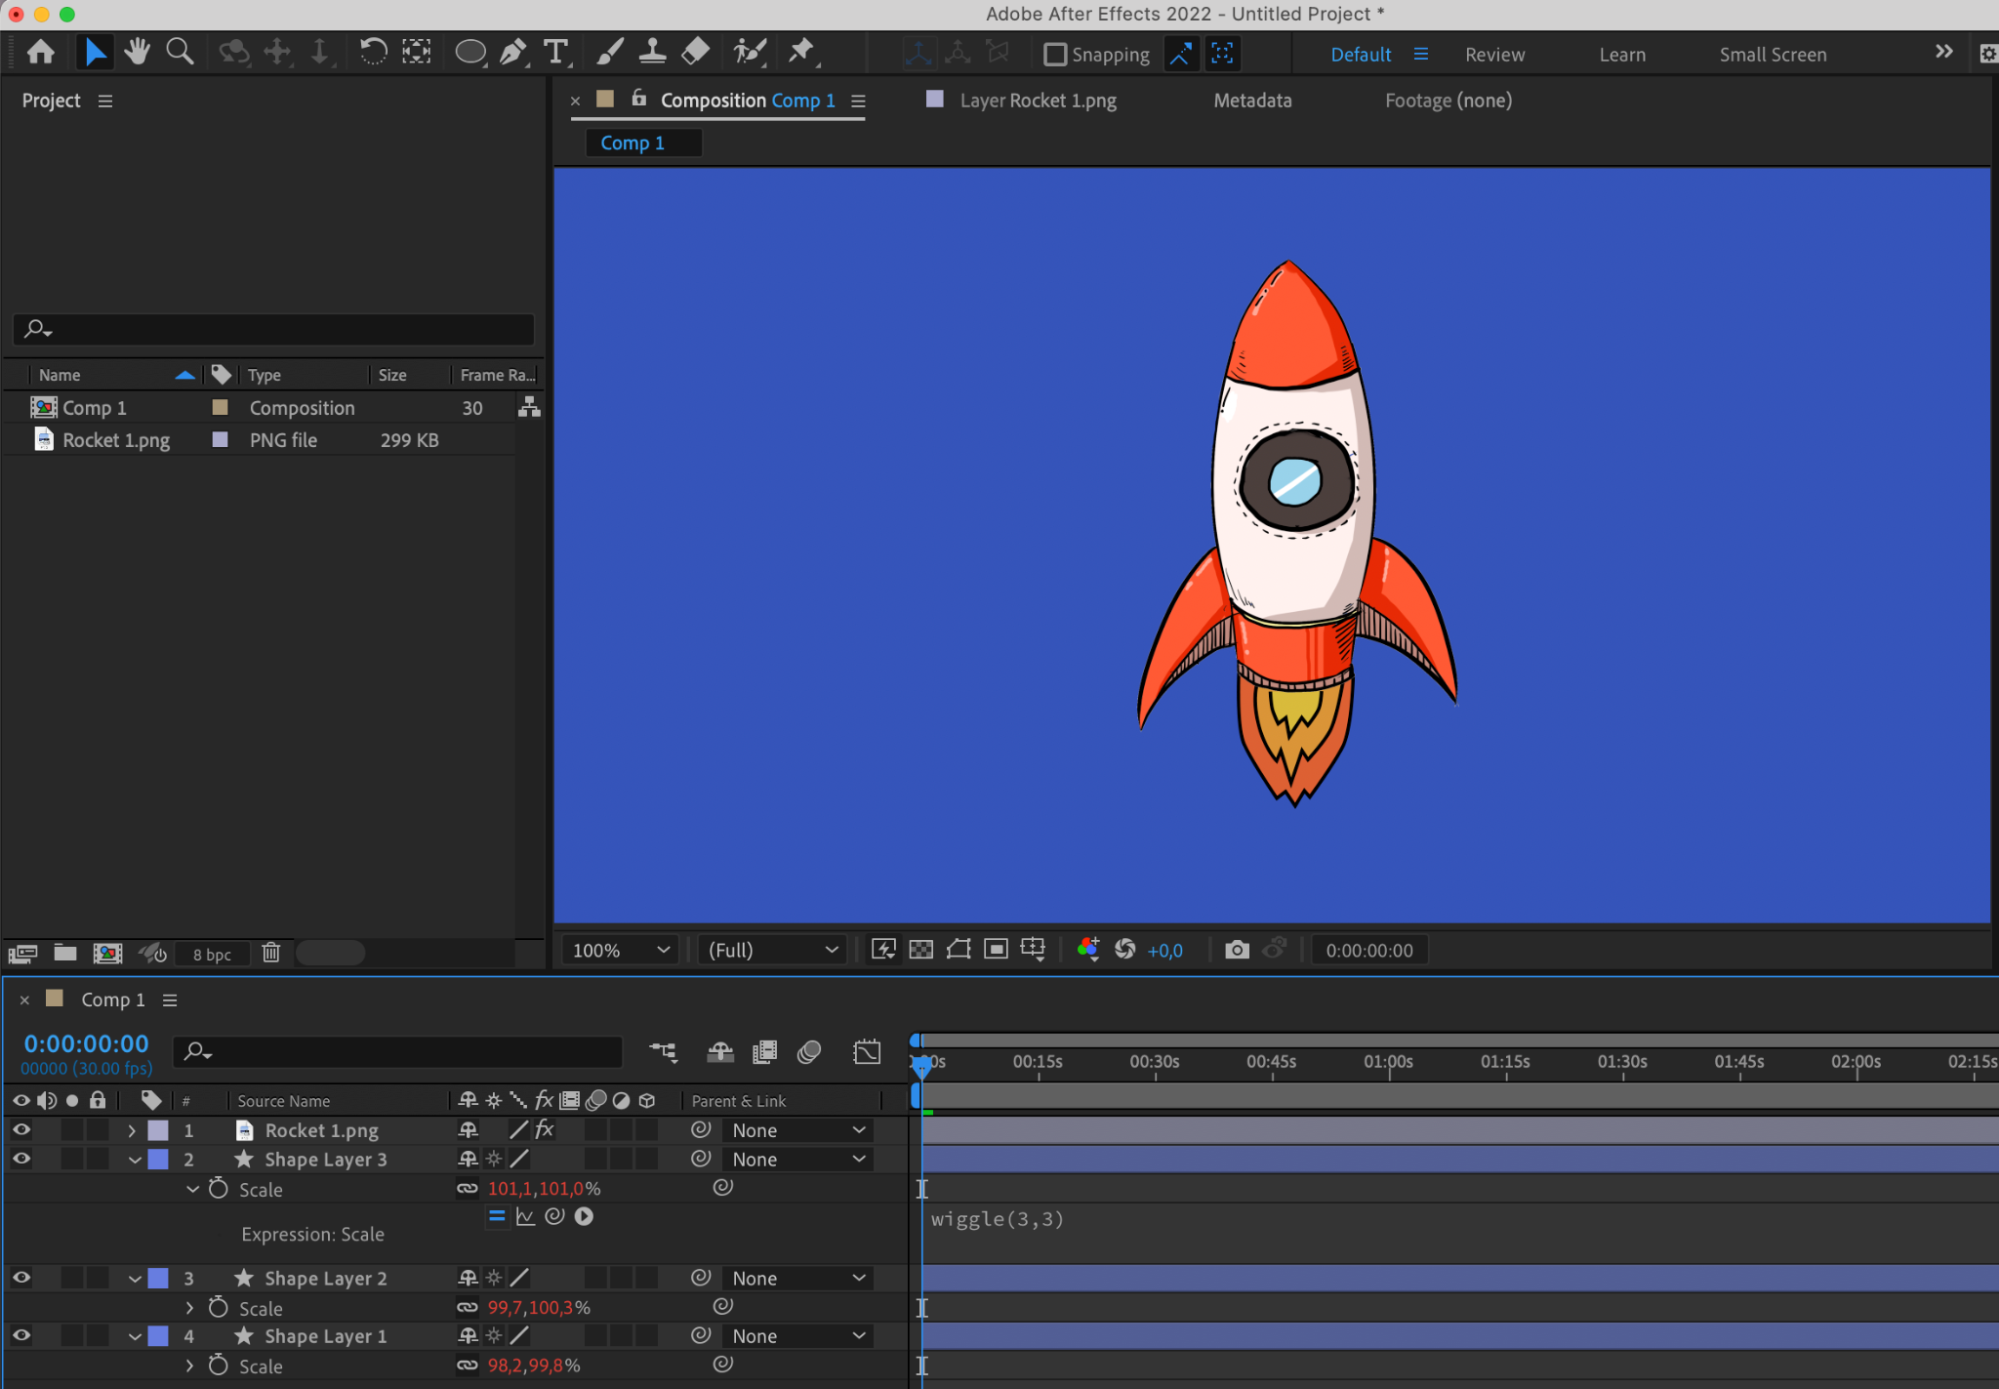
Task: Open the (Full) resolution dropdown
Action: coord(772,950)
